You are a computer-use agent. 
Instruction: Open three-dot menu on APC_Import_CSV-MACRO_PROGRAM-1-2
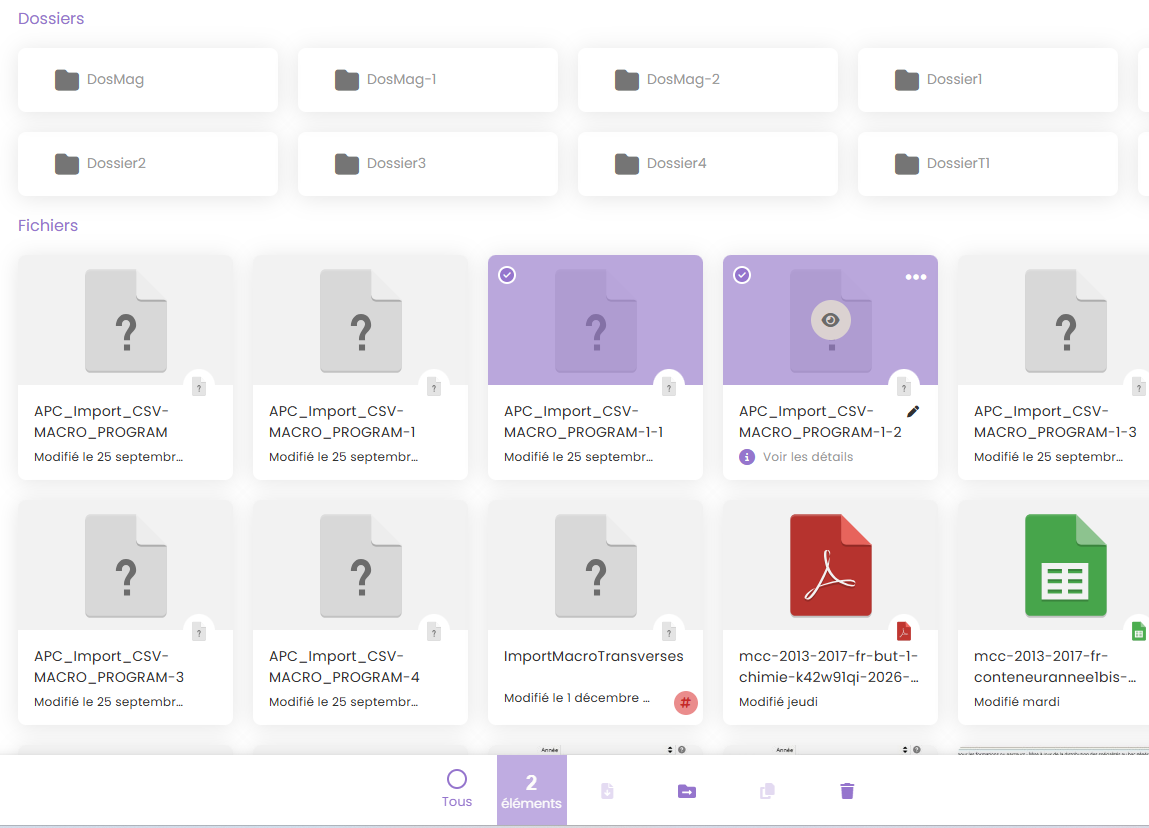point(915,277)
